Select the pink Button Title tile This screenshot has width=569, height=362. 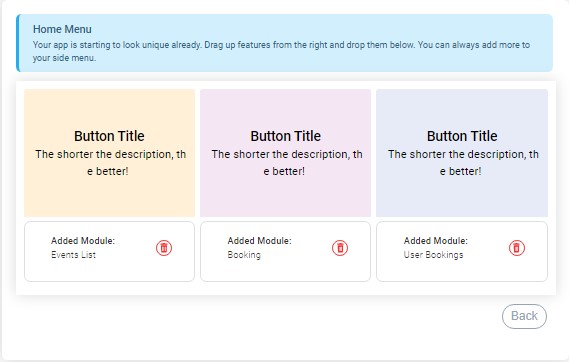tap(286, 153)
